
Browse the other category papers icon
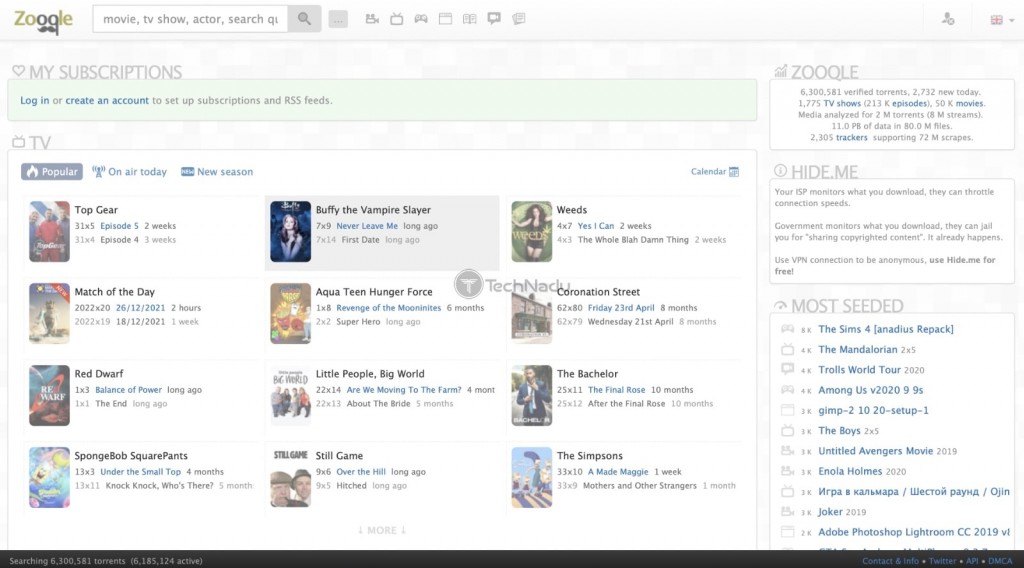coord(519,19)
